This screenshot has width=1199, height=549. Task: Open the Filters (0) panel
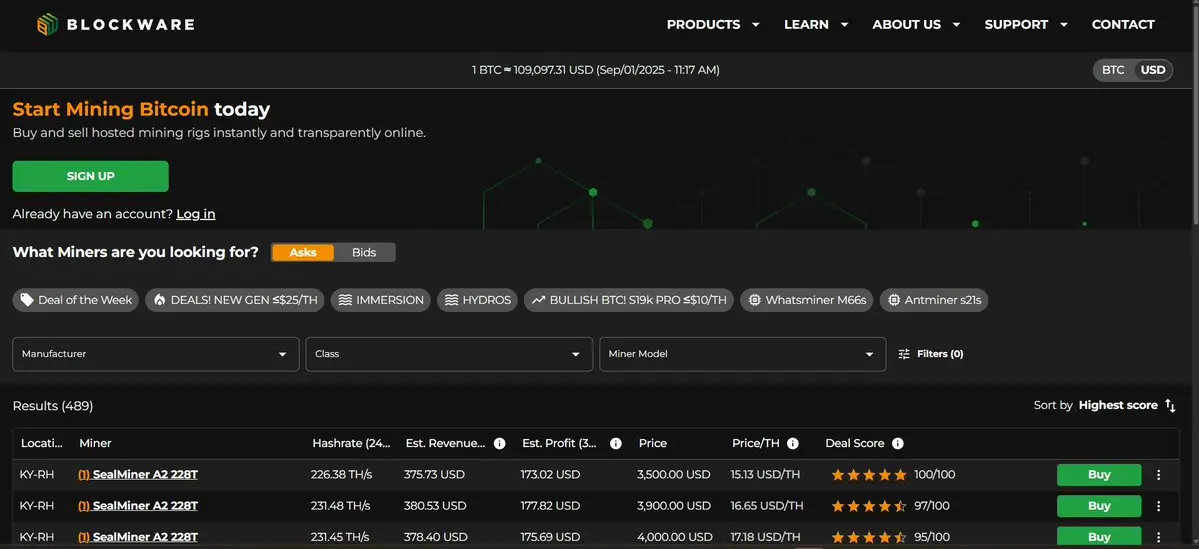point(931,354)
